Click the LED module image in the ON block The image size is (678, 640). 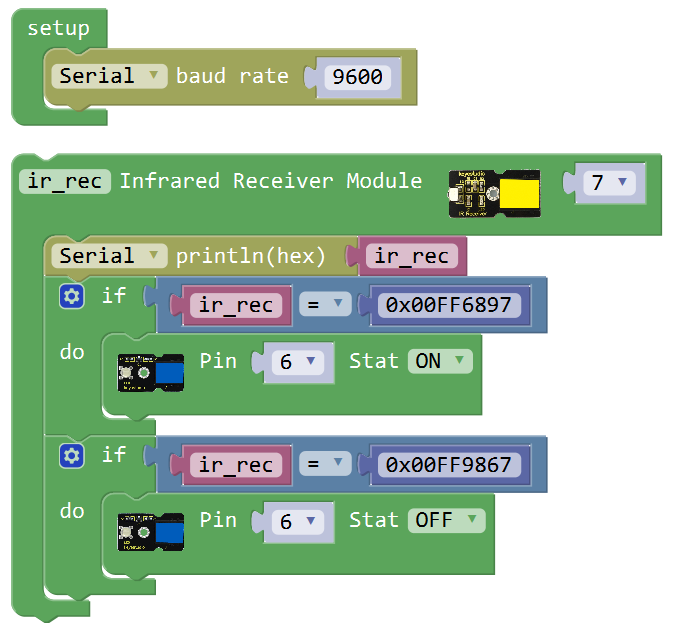click(151, 371)
